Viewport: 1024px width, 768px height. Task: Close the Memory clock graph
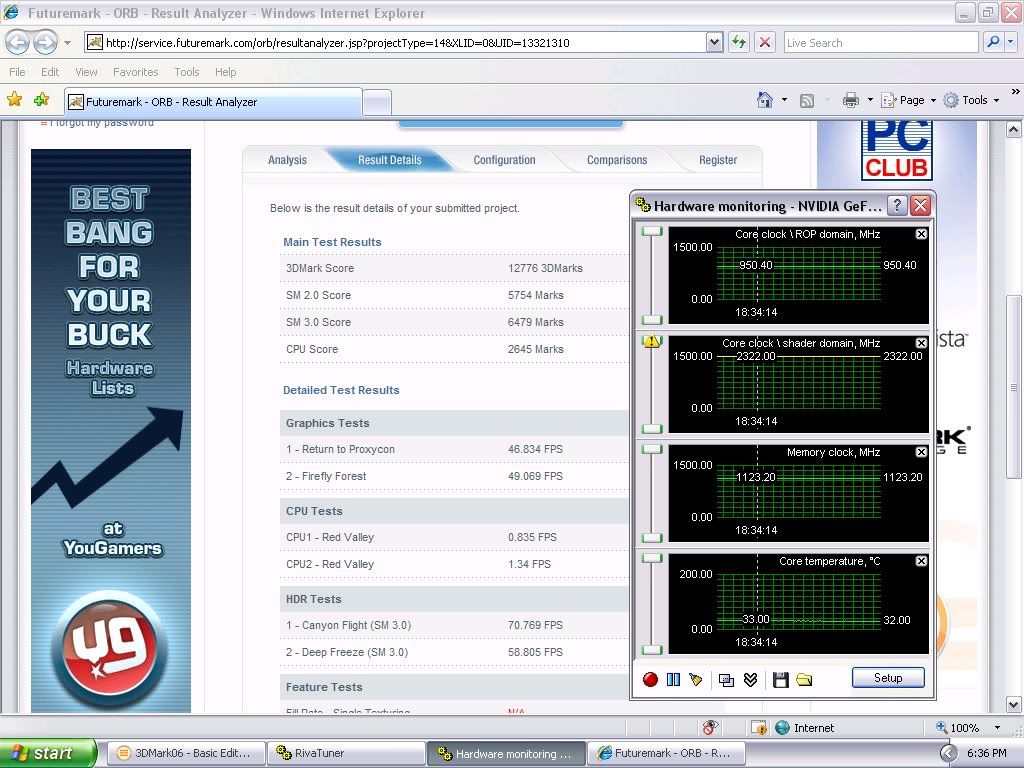coord(921,452)
